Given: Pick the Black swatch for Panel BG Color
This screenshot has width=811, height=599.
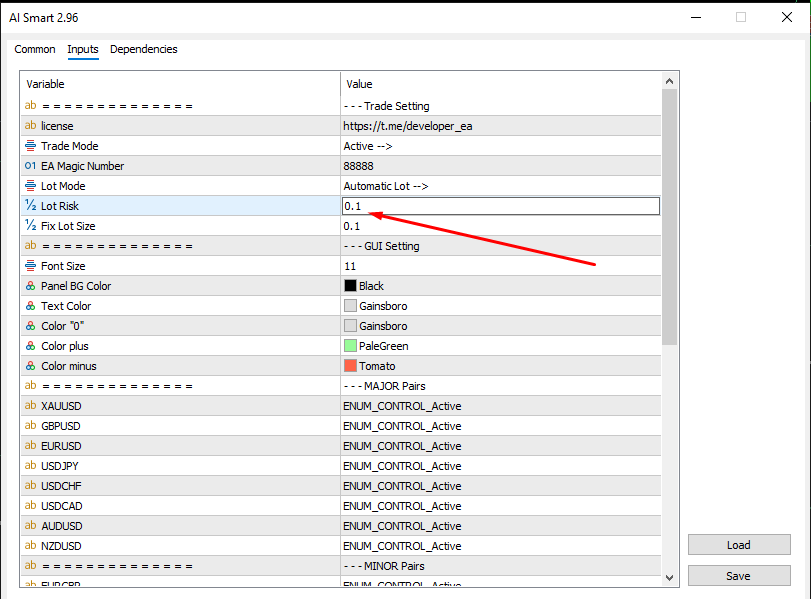Looking at the screenshot, I should click(x=350, y=286).
